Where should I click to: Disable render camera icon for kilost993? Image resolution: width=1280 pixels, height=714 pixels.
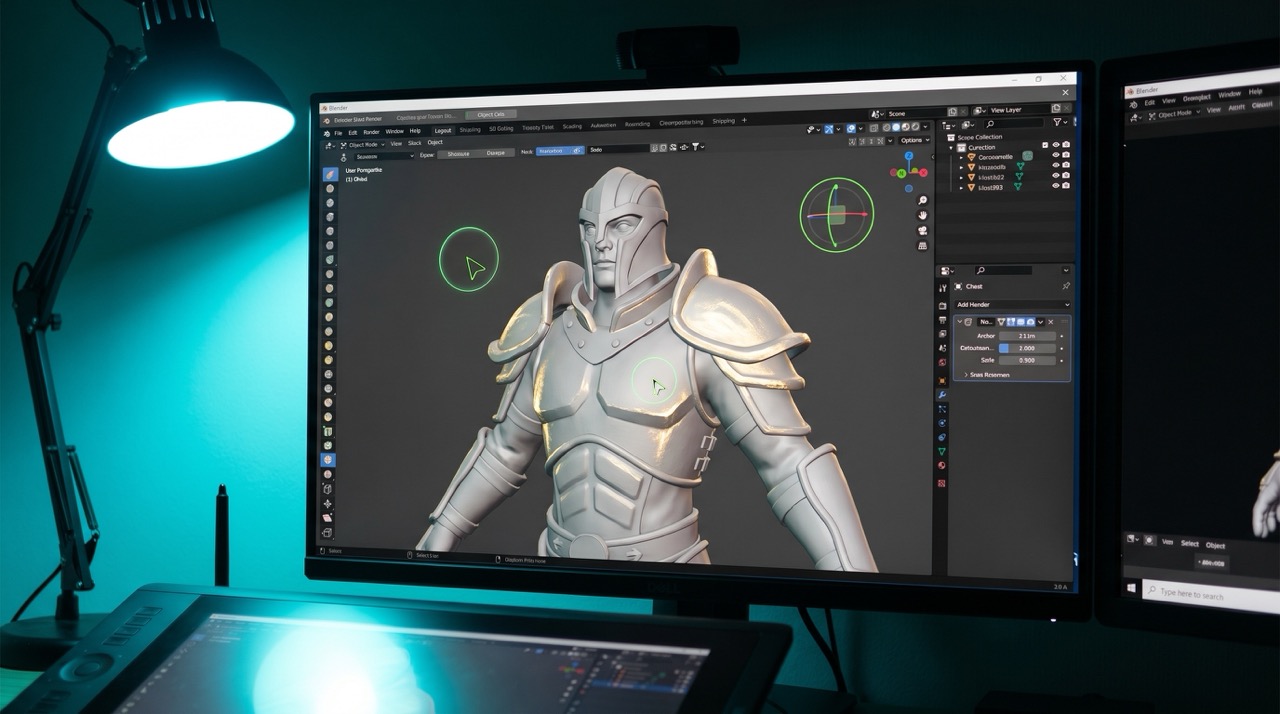coord(1066,186)
